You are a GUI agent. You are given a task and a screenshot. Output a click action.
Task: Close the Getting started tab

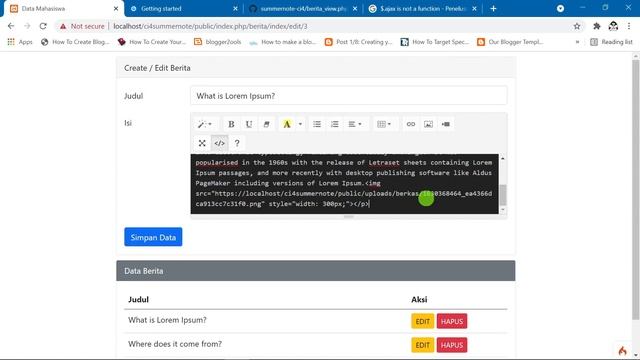pyautogui.click(x=235, y=9)
